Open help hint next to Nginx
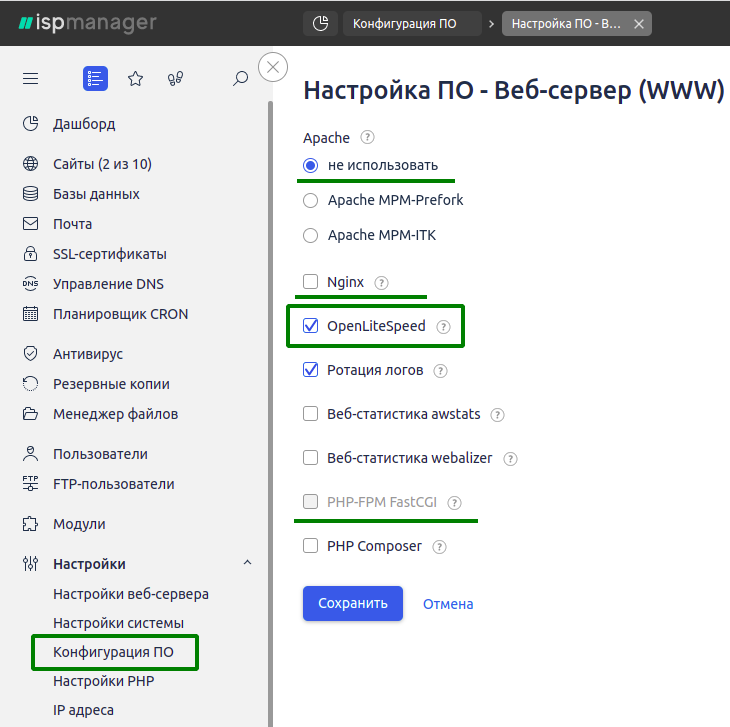730x727 pixels. click(381, 283)
